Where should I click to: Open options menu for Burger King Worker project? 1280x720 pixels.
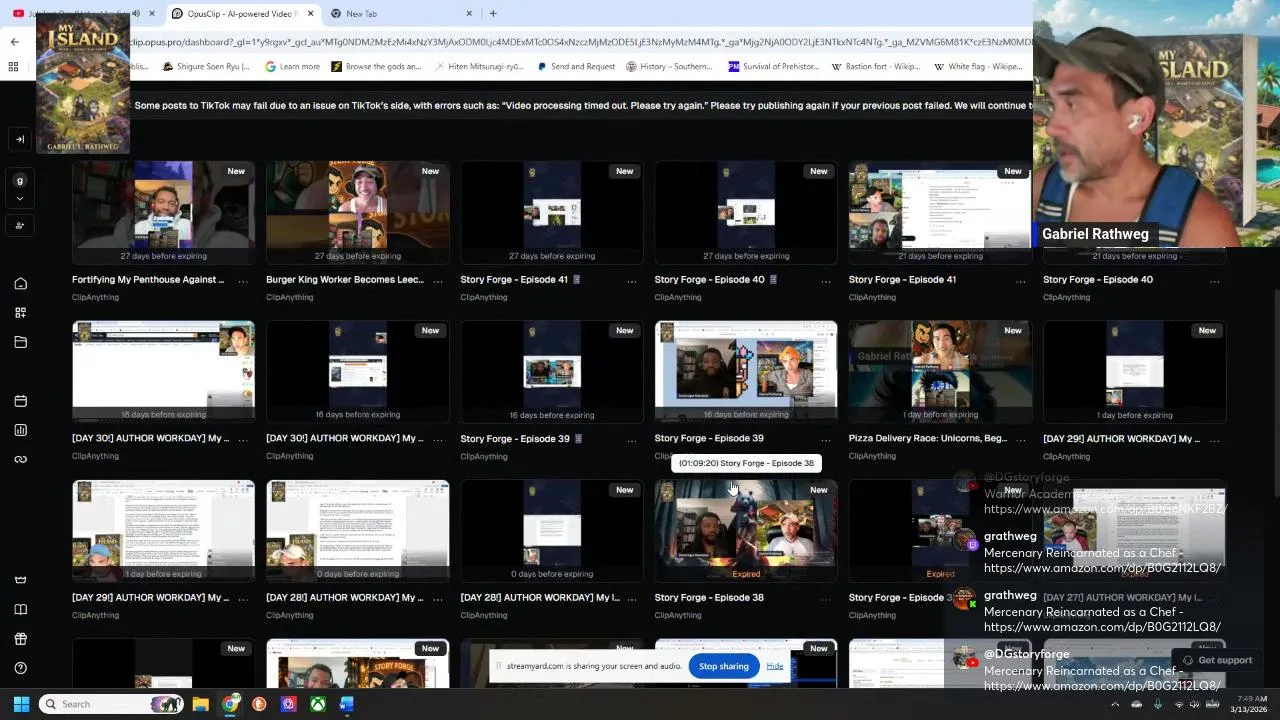437,281
